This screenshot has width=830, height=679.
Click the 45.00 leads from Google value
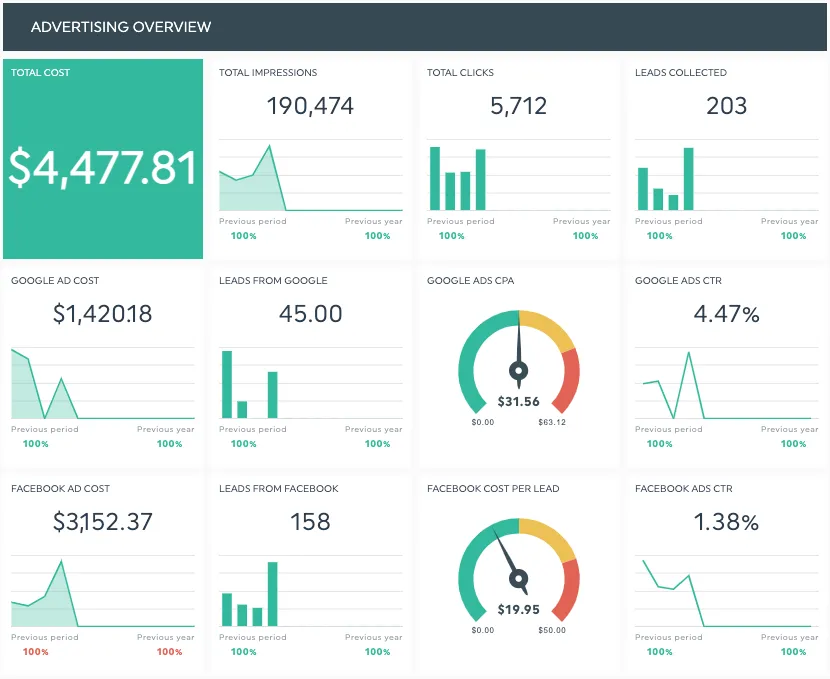click(311, 314)
